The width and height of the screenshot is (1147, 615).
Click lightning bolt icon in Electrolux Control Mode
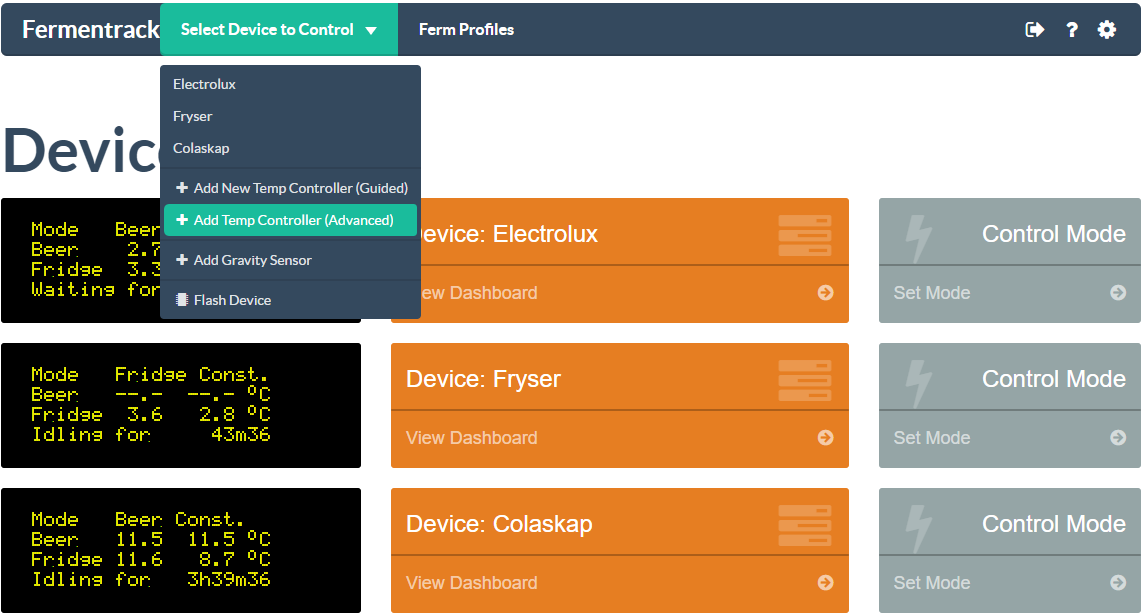click(x=918, y=238)
